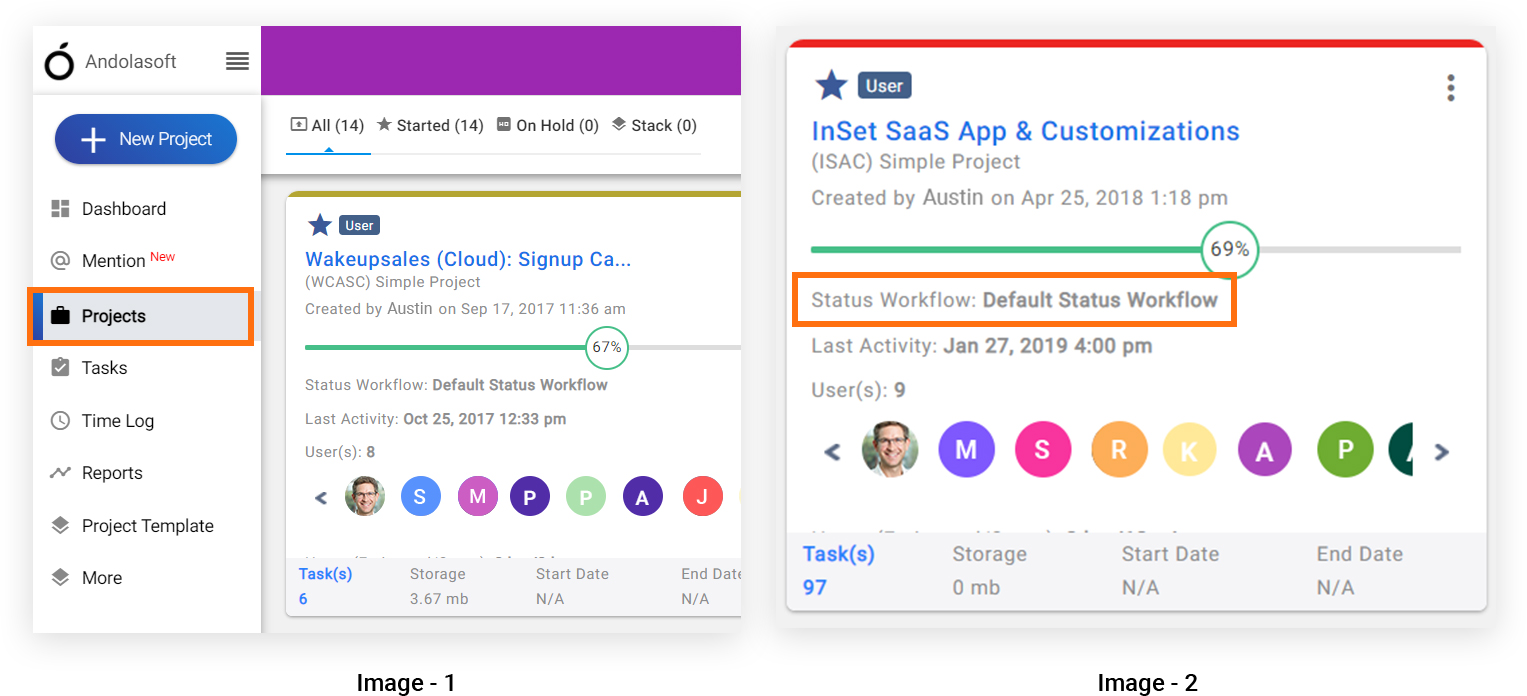Switch to the Started (14) tab
The height and width of the screenshot is (696, 1527).
pos(430,126)
